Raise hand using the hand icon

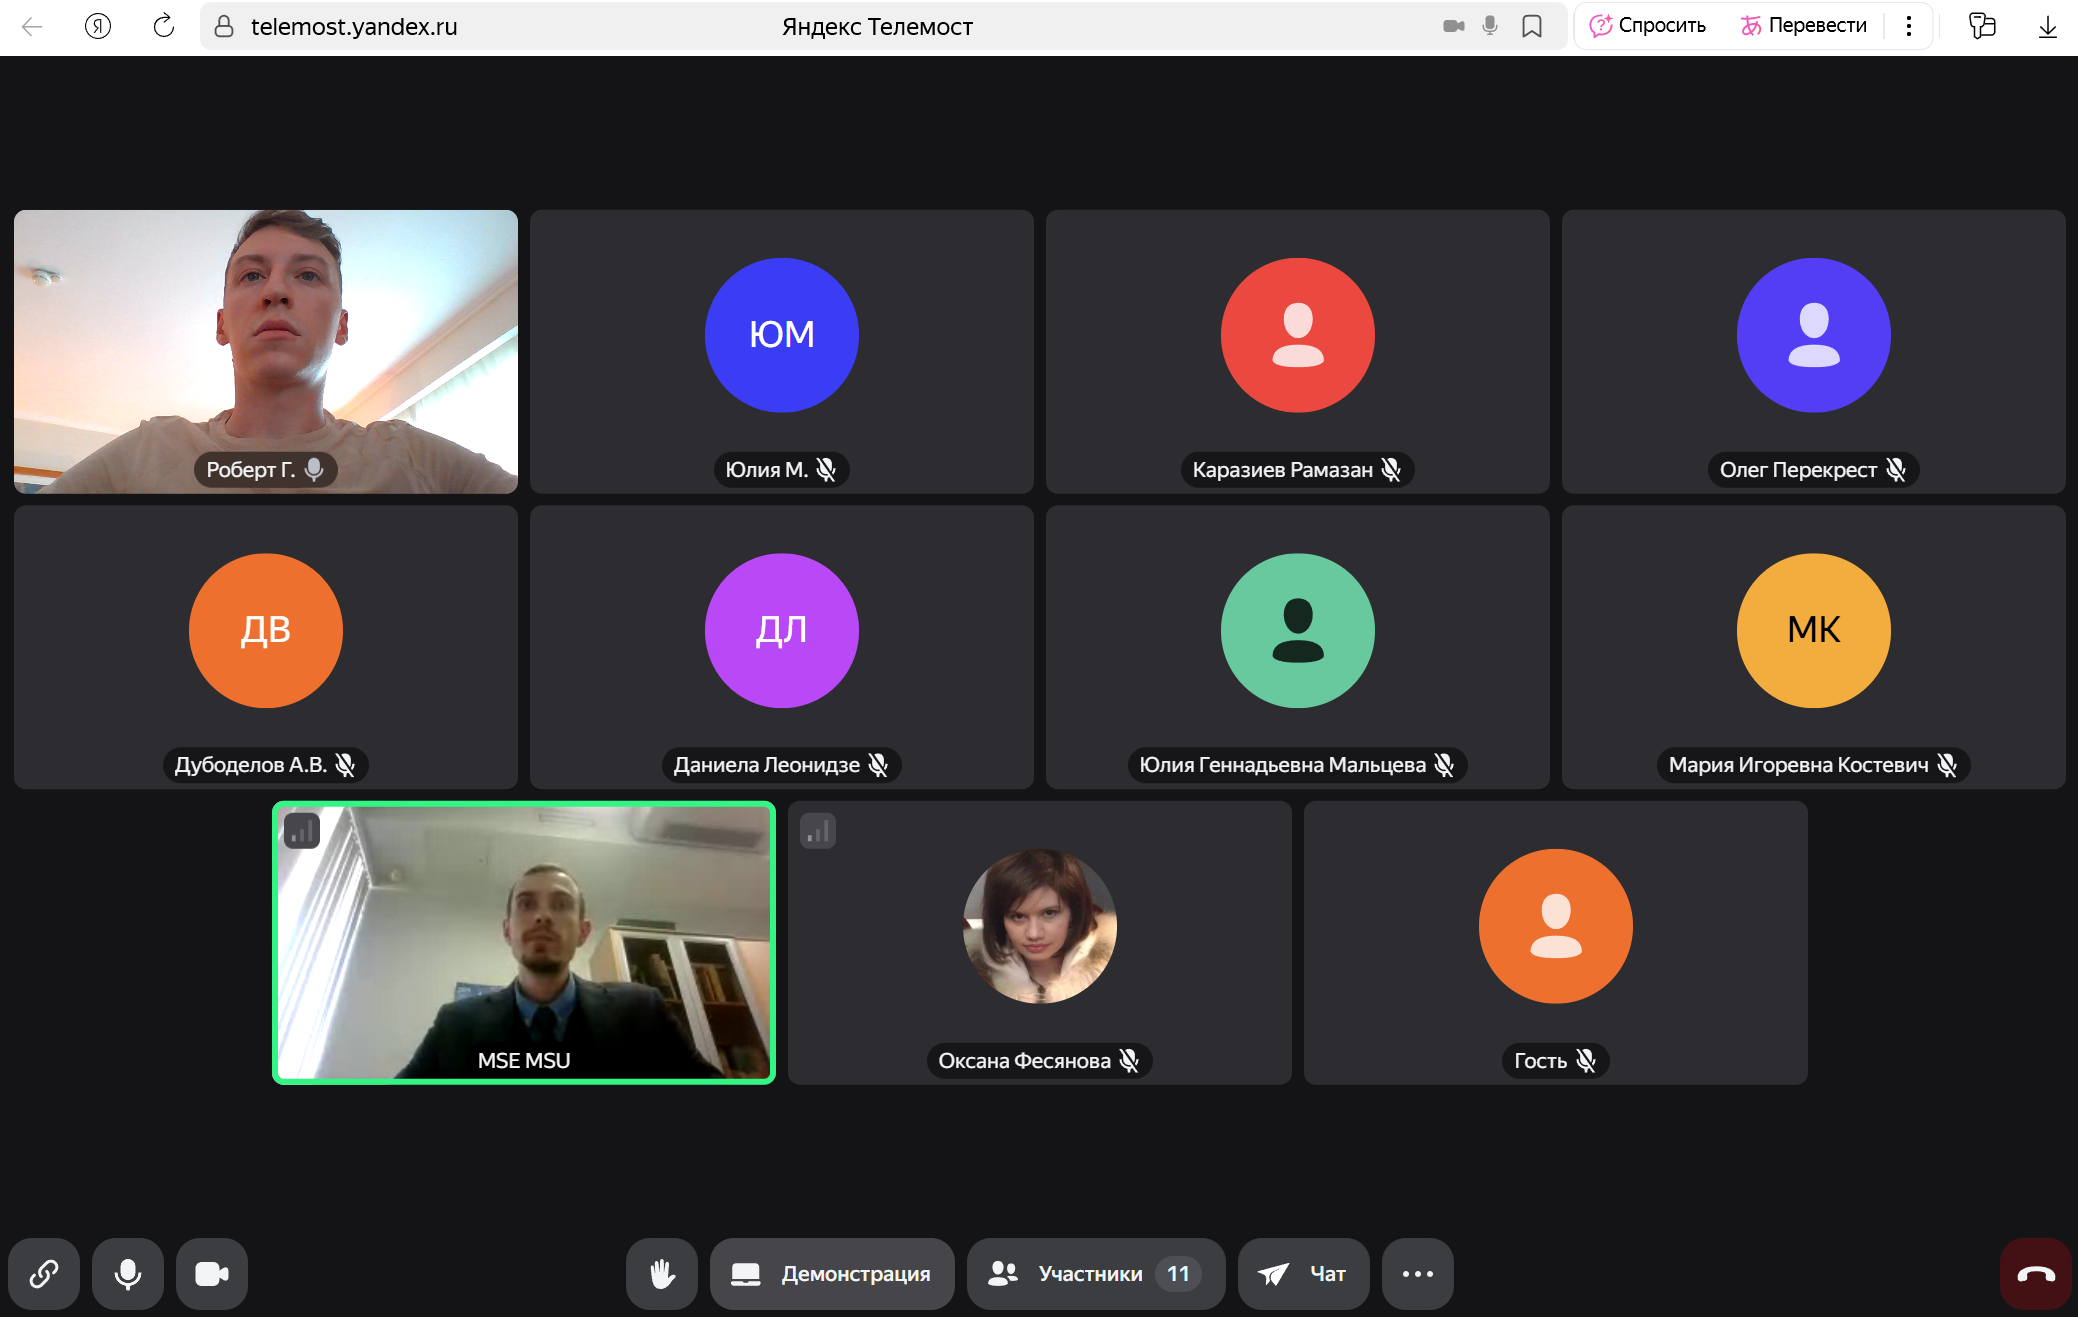[661, 1273]
